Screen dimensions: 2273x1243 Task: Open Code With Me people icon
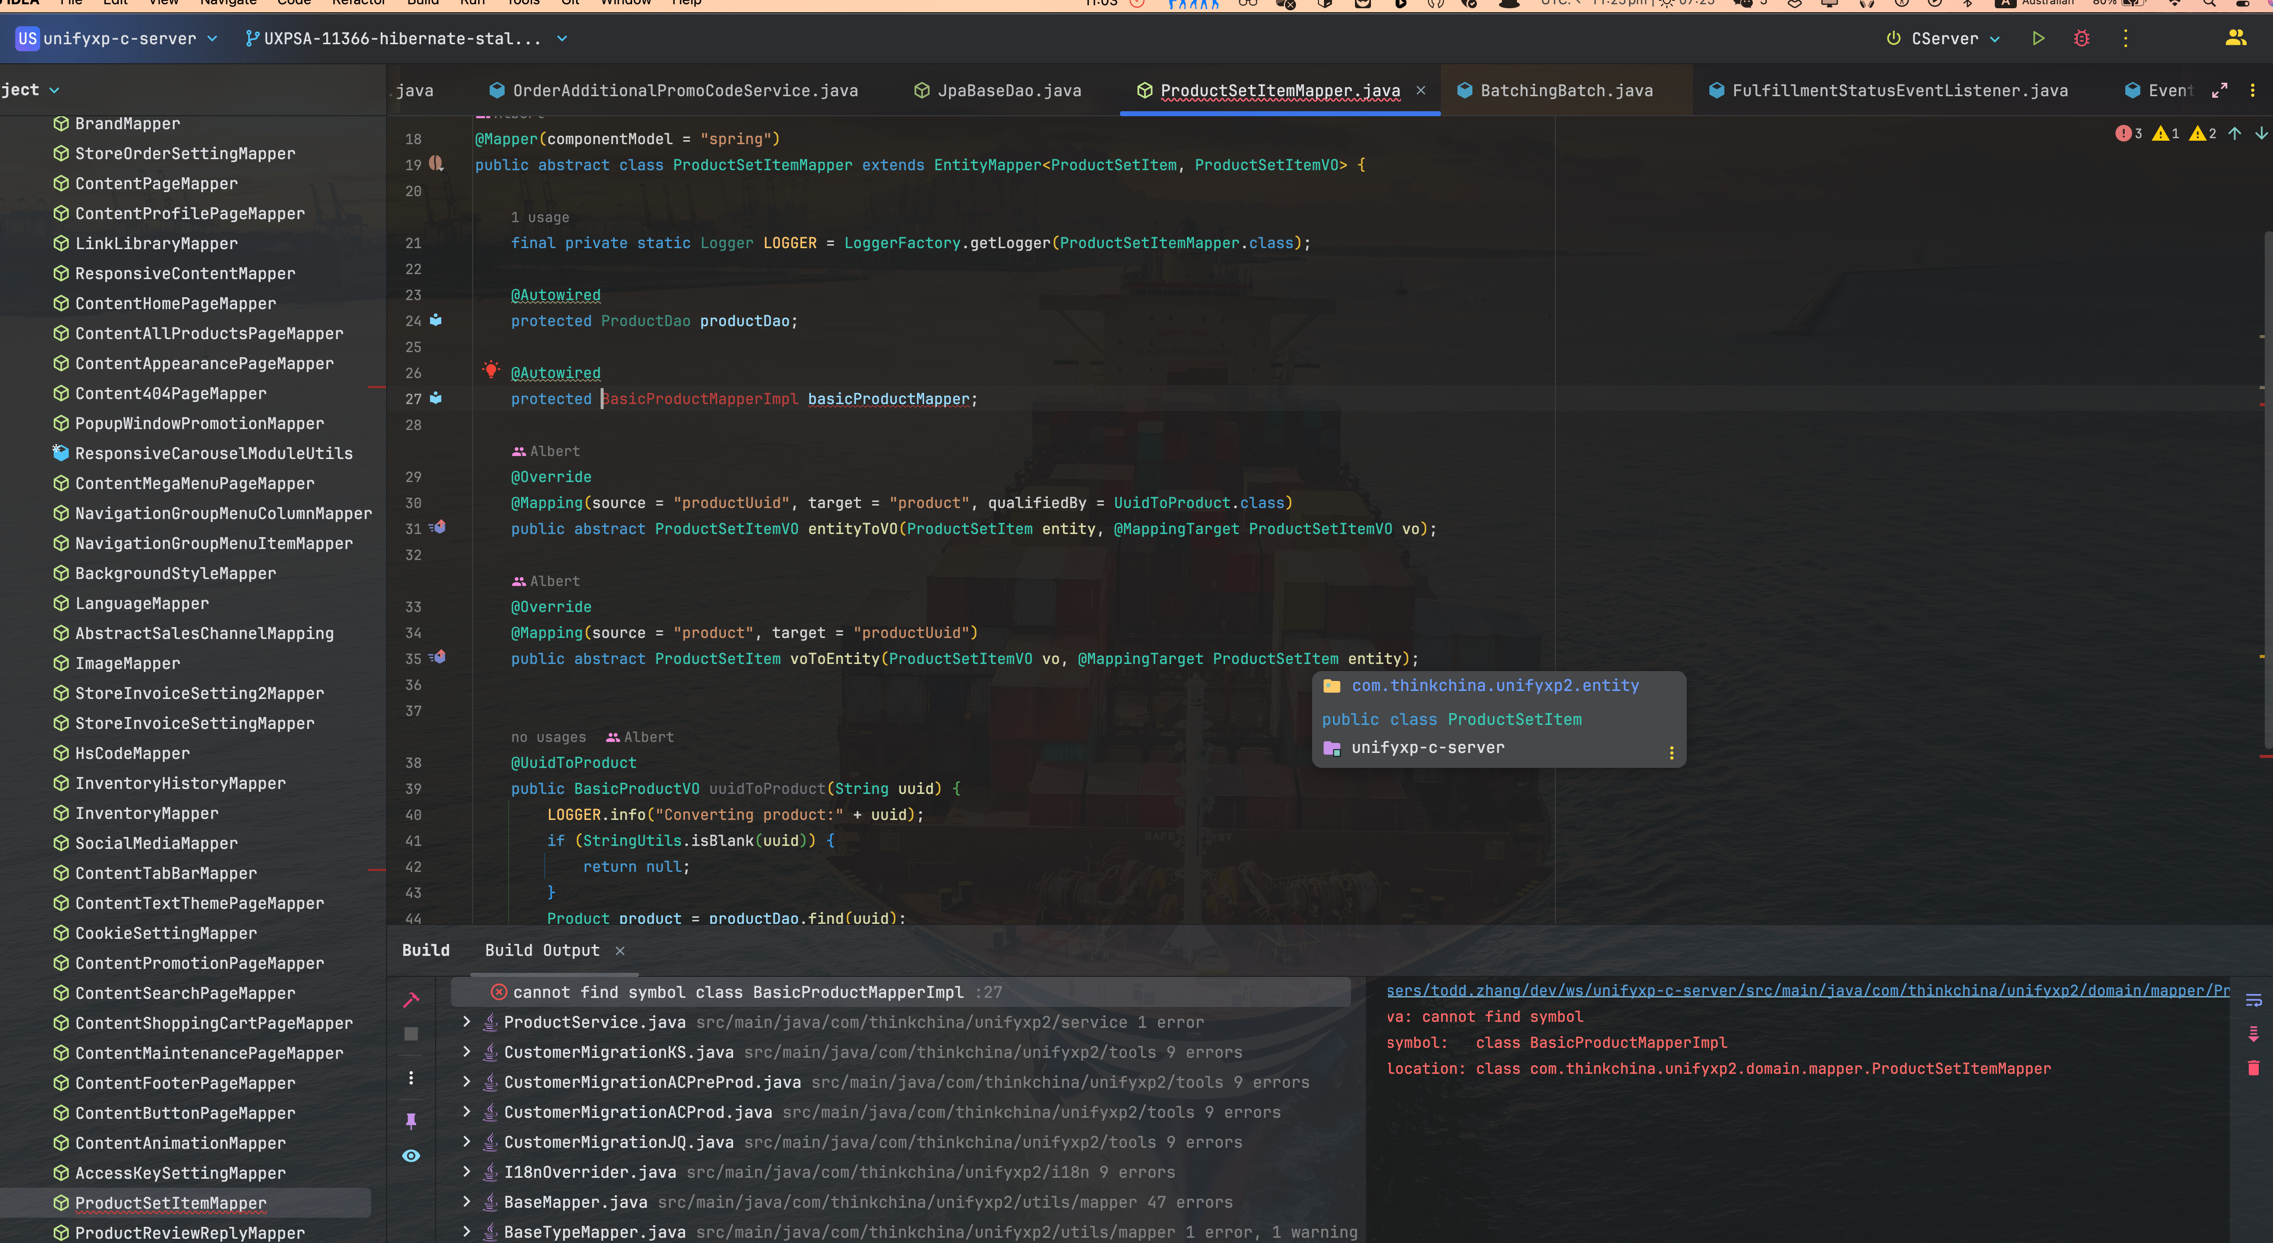pos(2235,38)
